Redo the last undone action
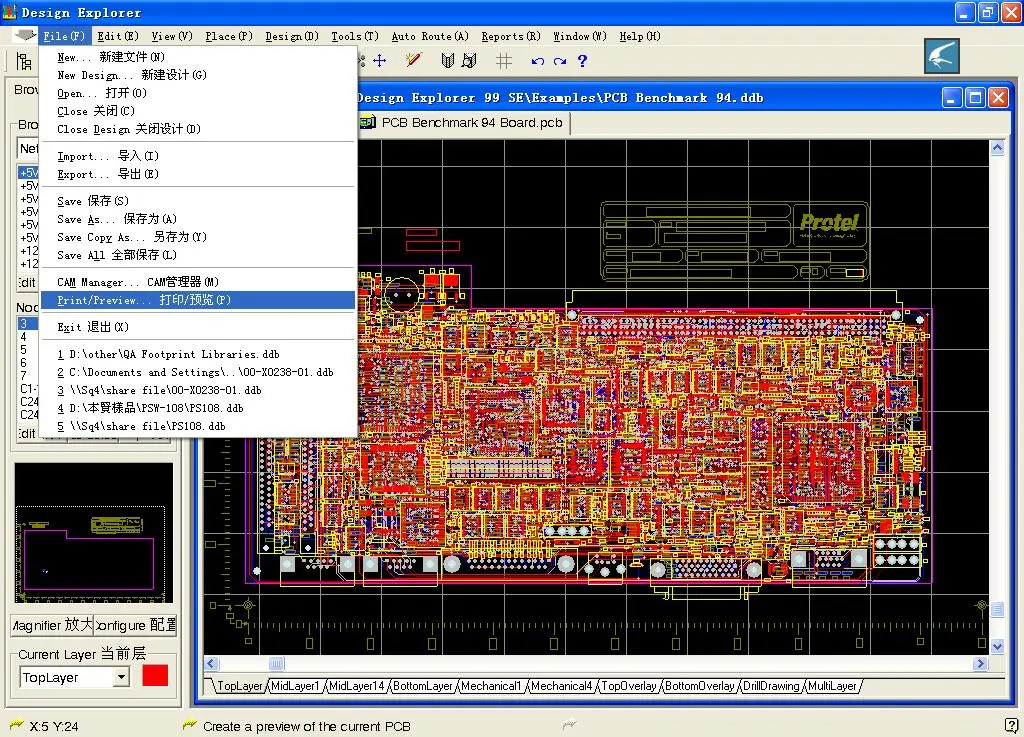1024x737 pixels. click(560, 61)
